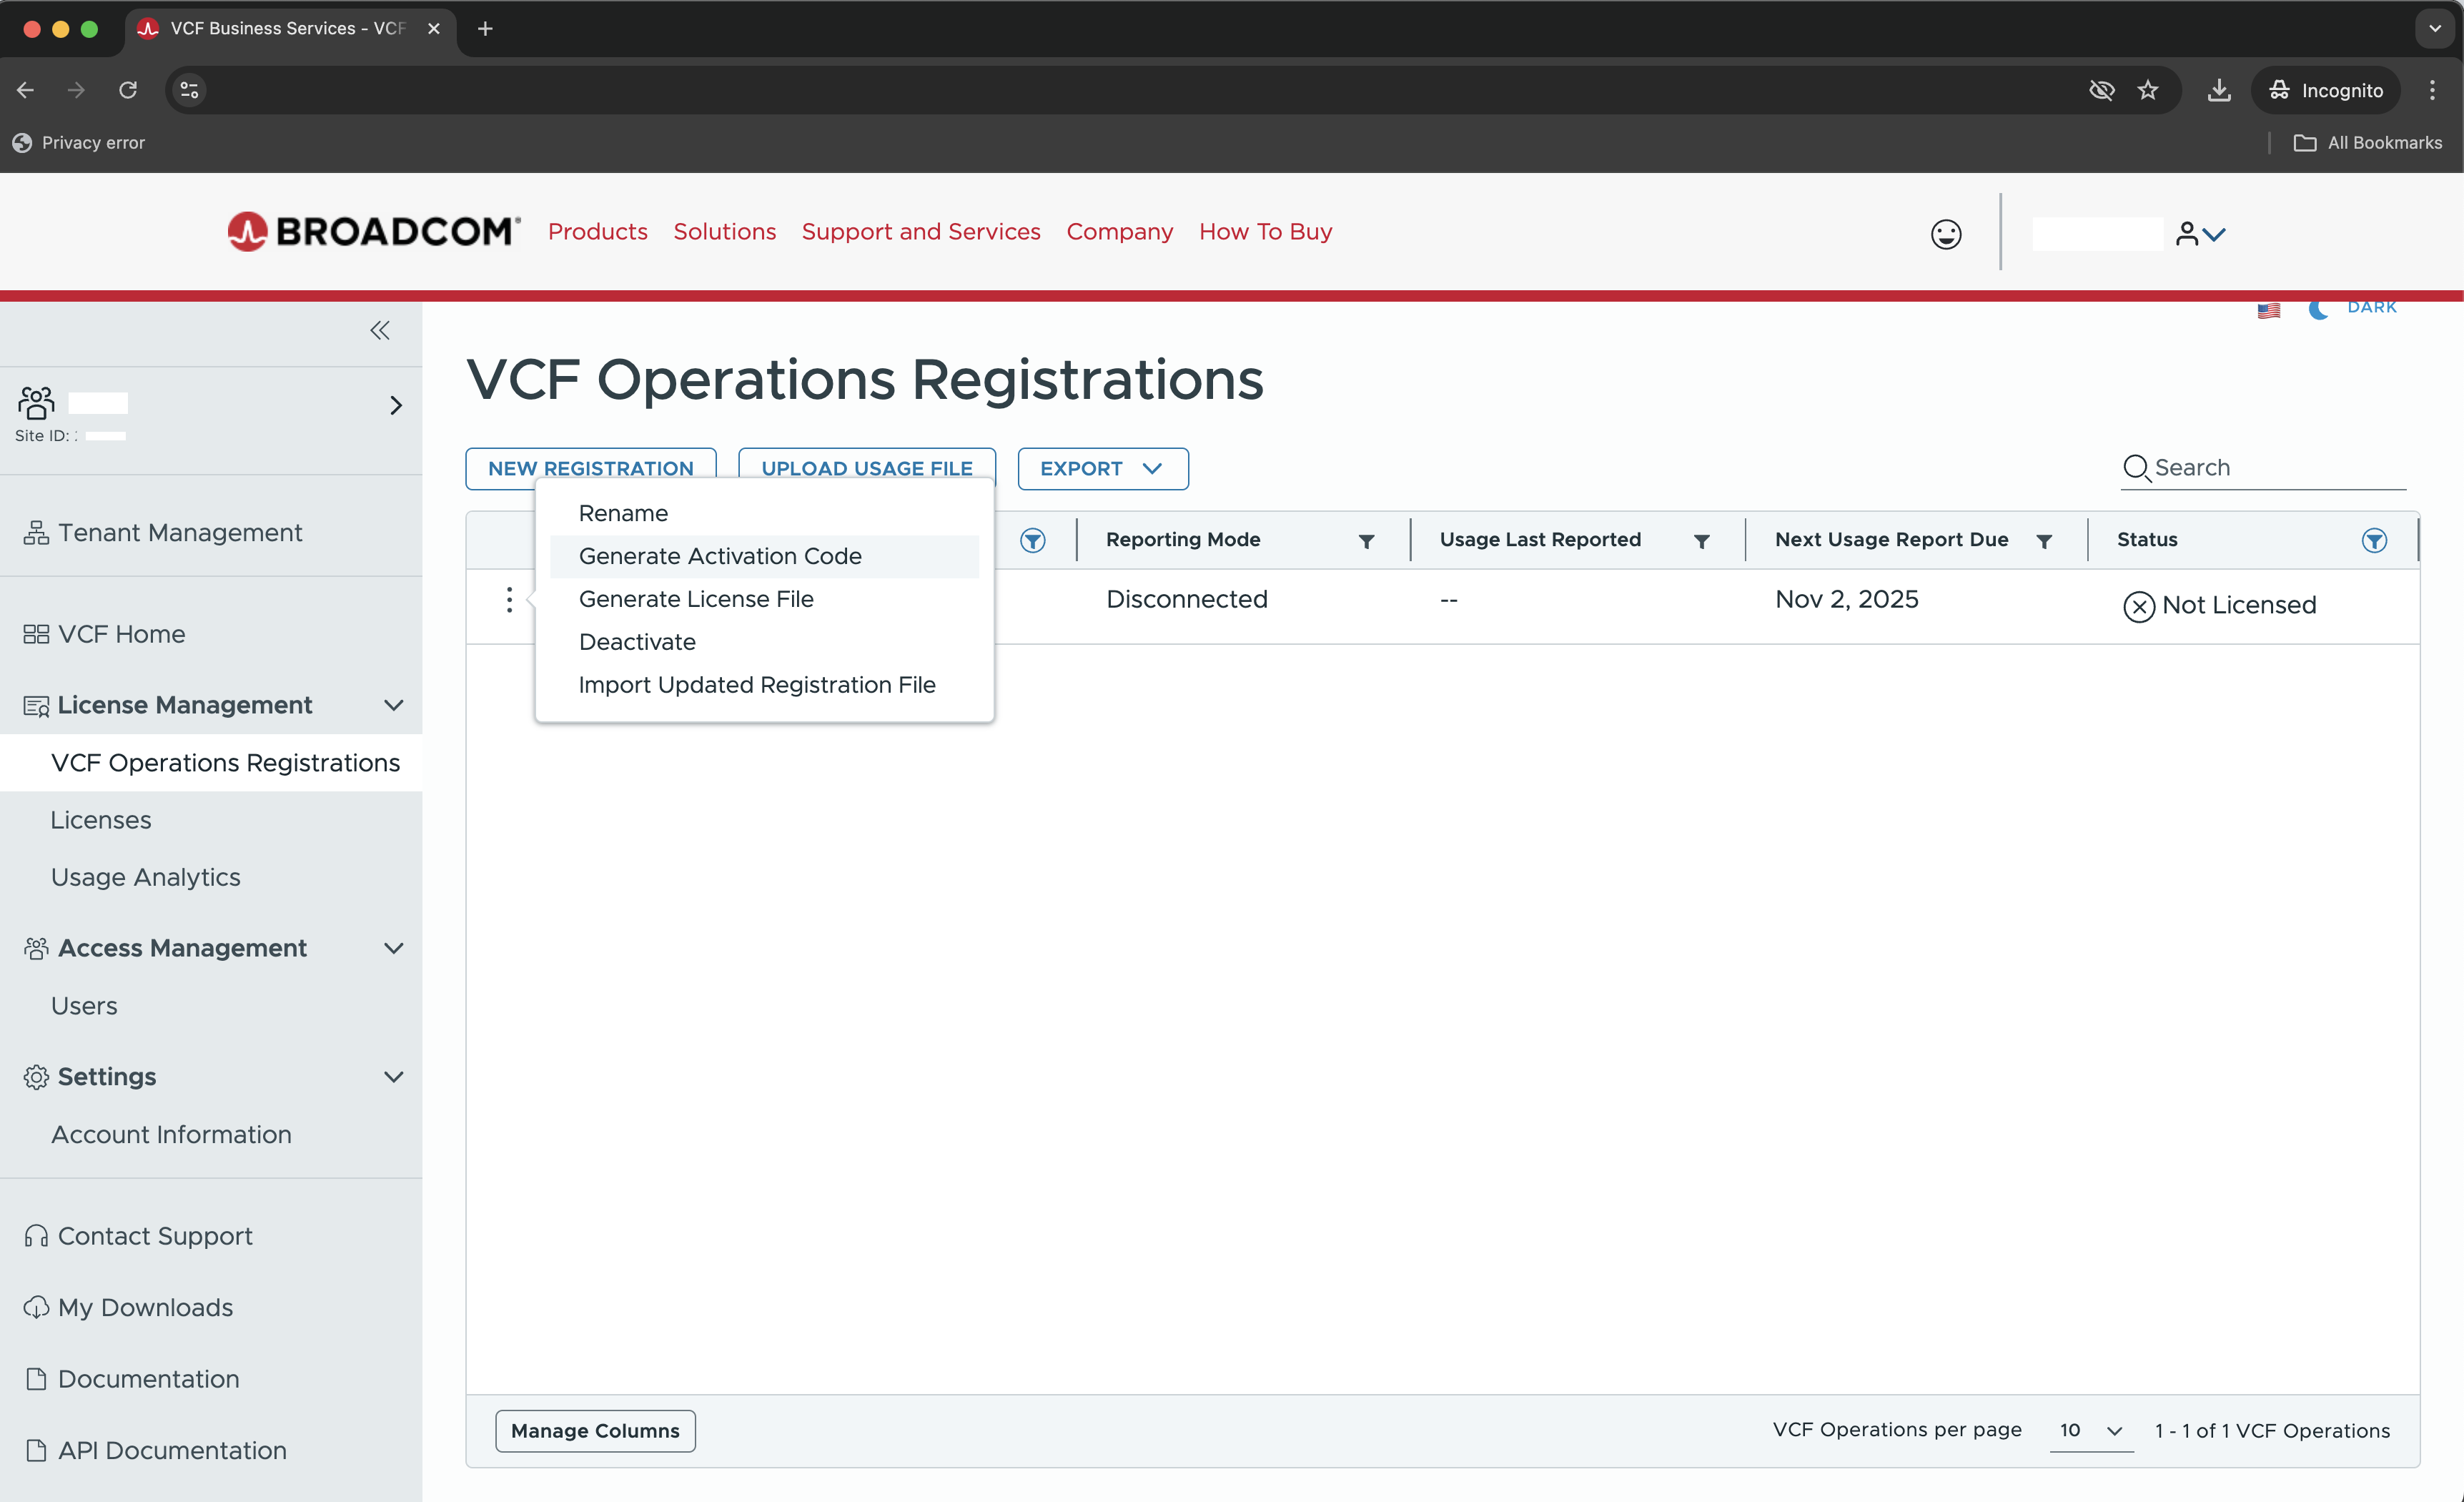
Task: Click the Manage Columns button
Action: (x=595, y=1430)
